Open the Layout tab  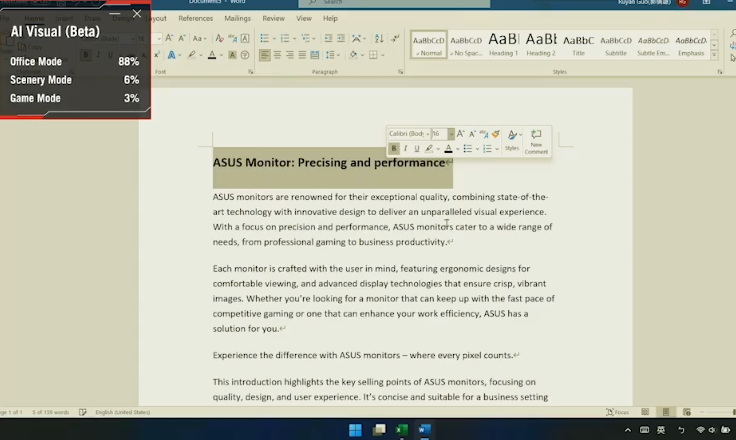pos(156,18)
